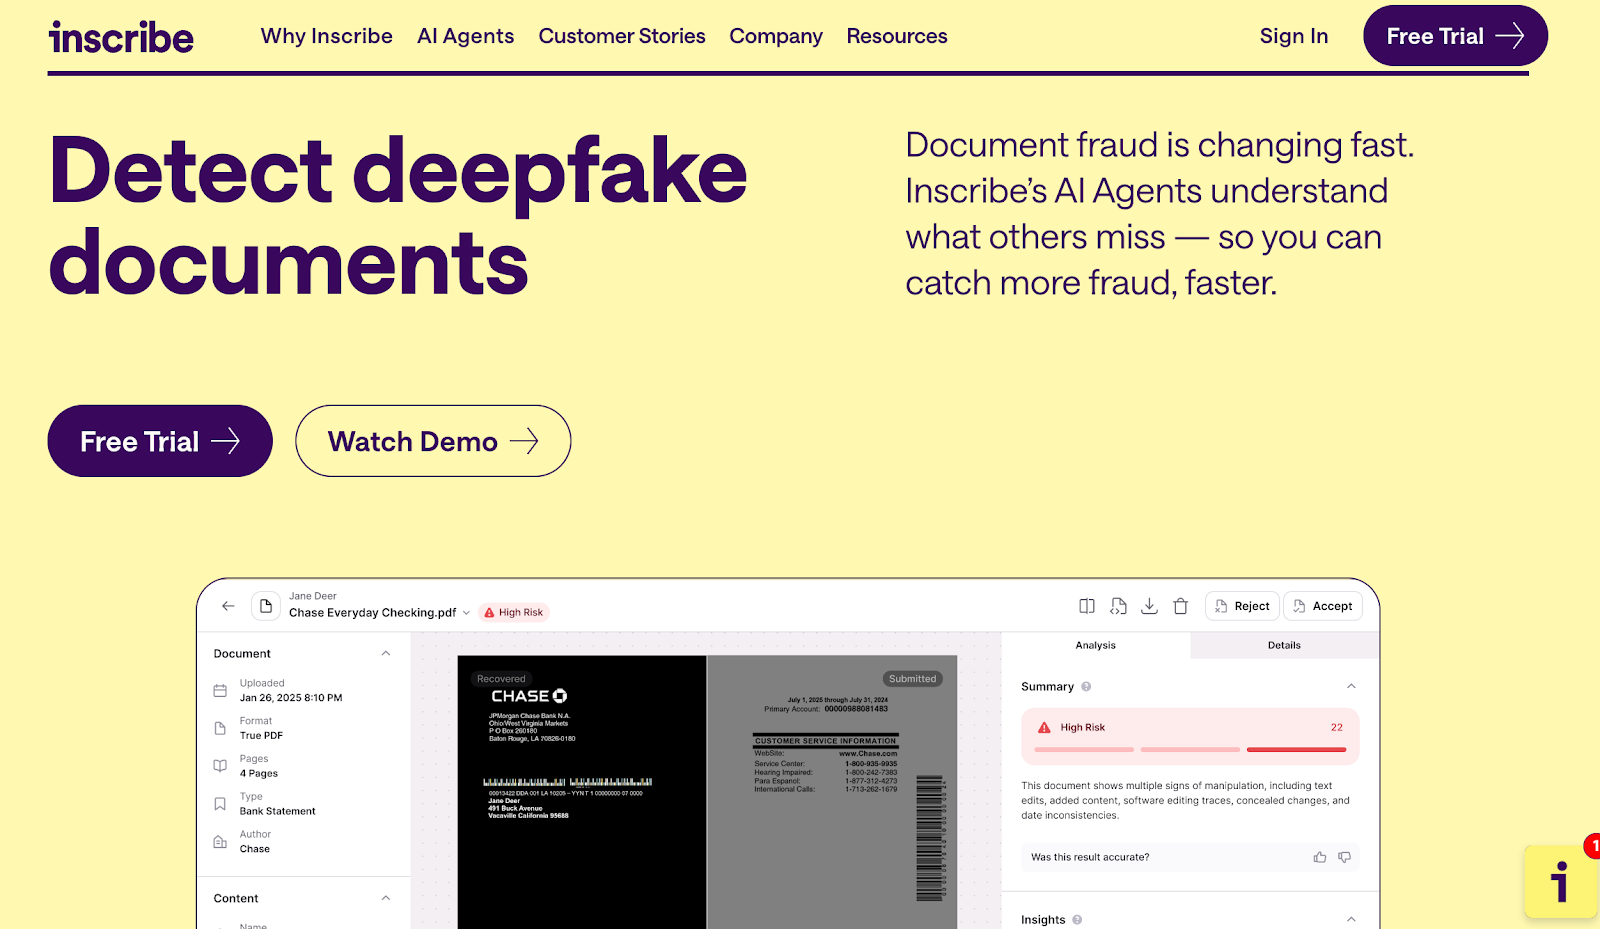Click the Reject button
The image size is (1600, 929).
coord(1242,606)
